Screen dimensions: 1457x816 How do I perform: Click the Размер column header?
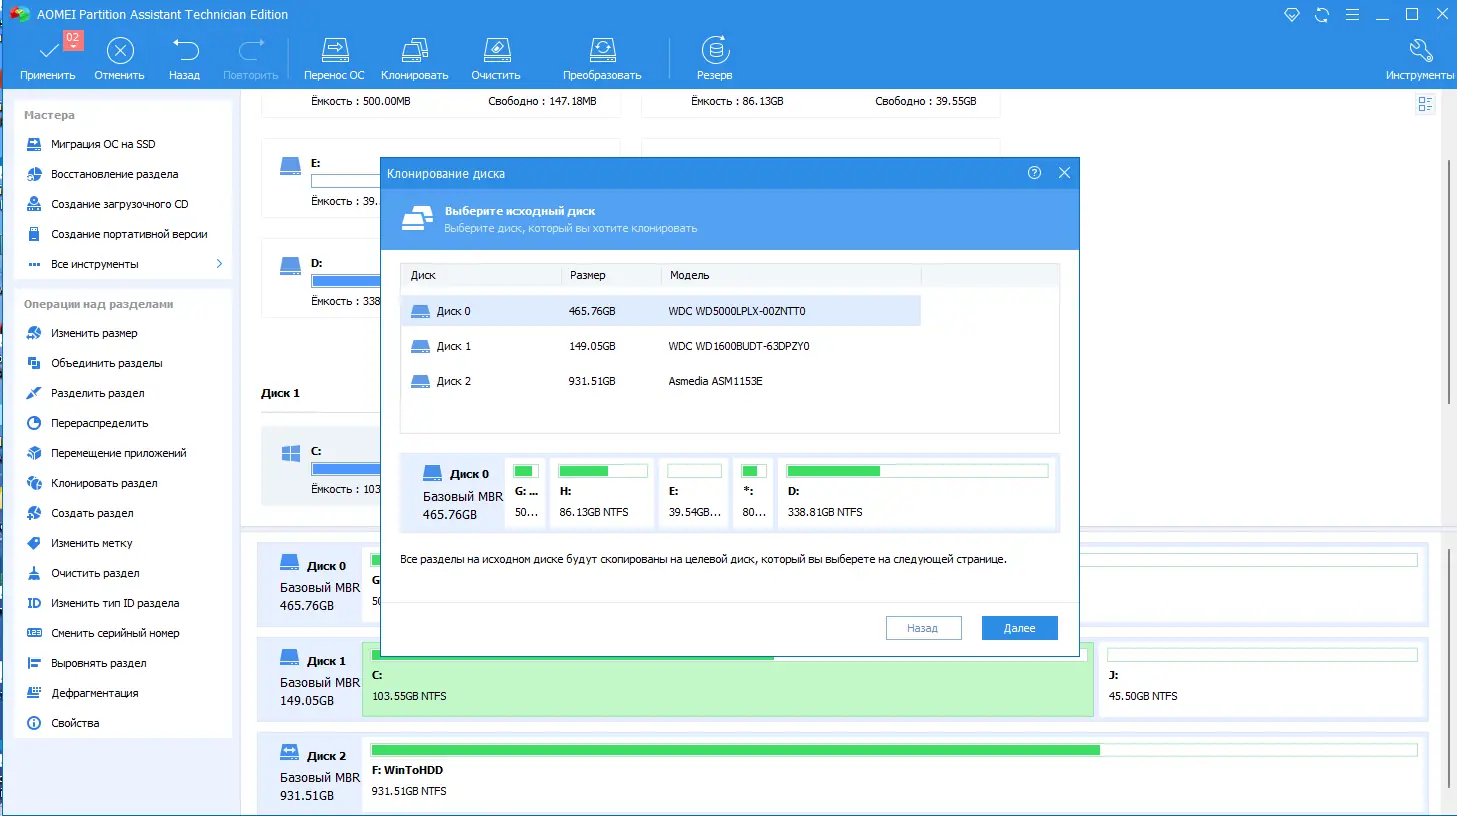point(611,275)
